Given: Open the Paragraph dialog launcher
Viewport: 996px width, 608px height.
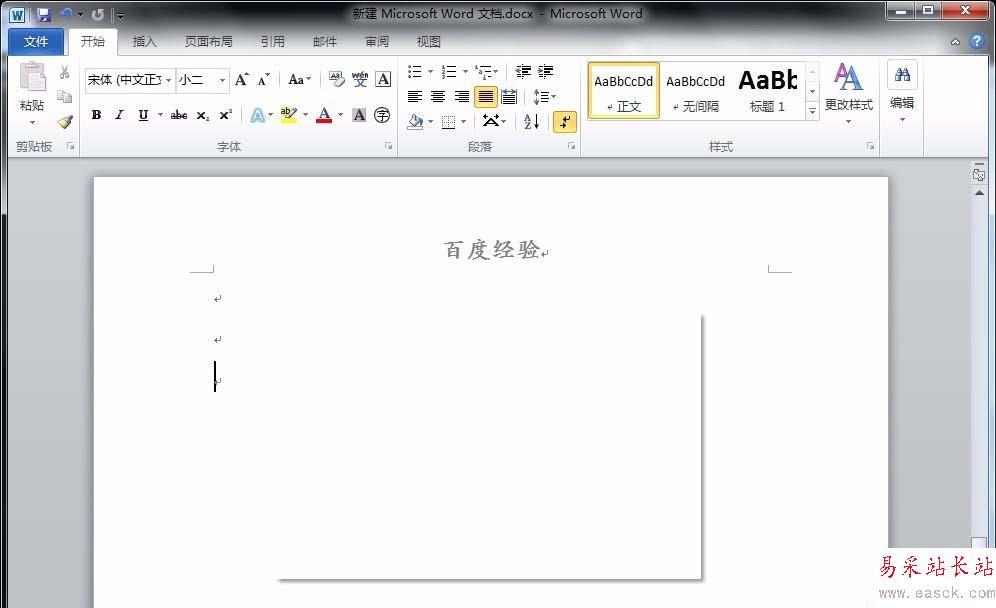Looking at the screenshot, I should [571, 146].
